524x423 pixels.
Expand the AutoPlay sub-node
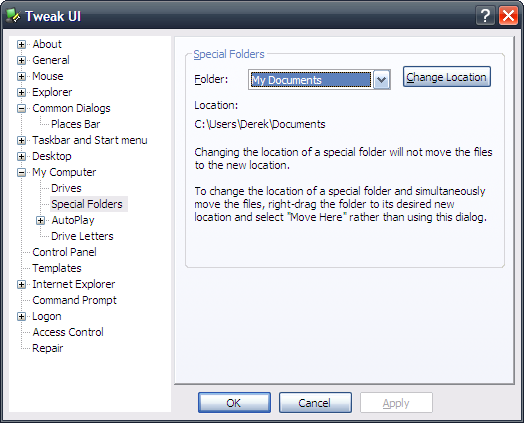[x=40, y=221]
